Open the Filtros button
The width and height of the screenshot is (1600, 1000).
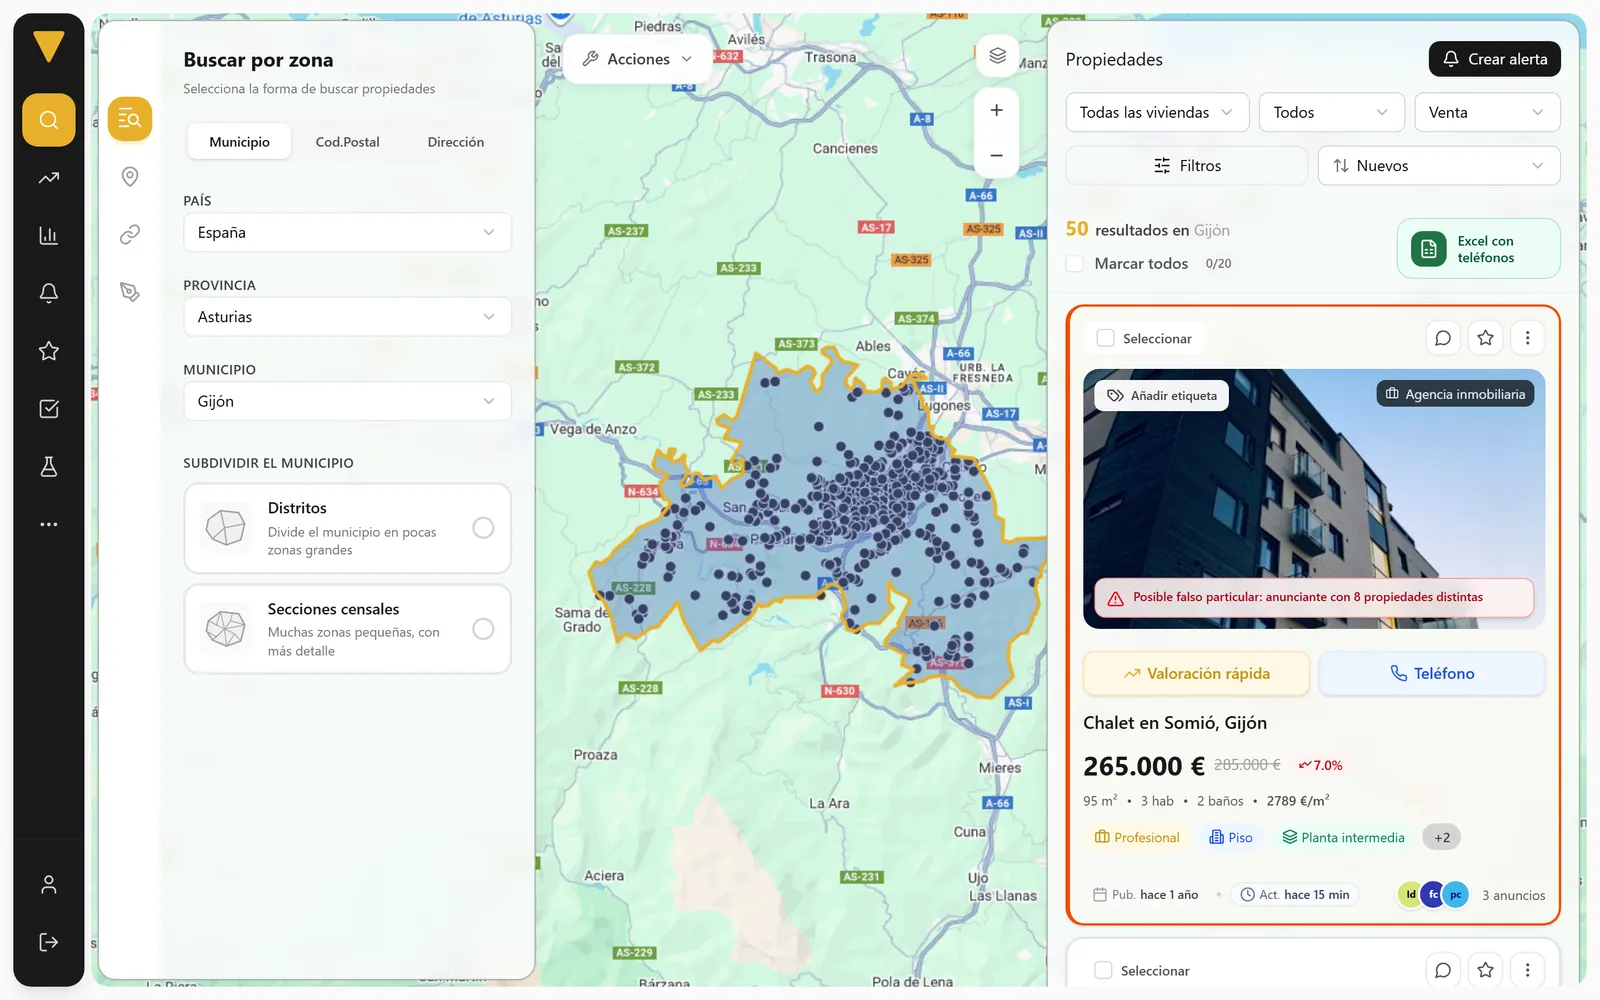point(1187,166)
